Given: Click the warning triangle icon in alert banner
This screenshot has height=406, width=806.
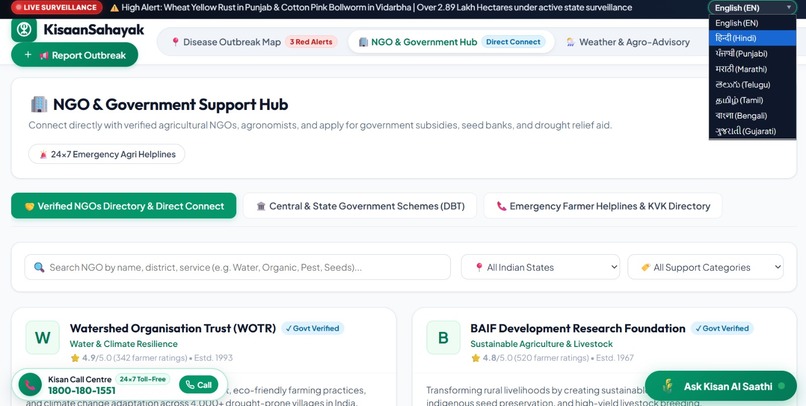Looking at the screenshot, I should pyautogui.click(x=114, y=8).
